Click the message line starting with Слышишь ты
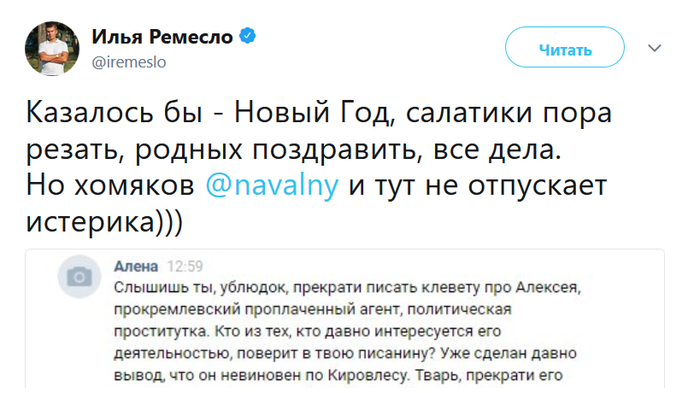Viewport: 700px width, 393px height. 347,288
